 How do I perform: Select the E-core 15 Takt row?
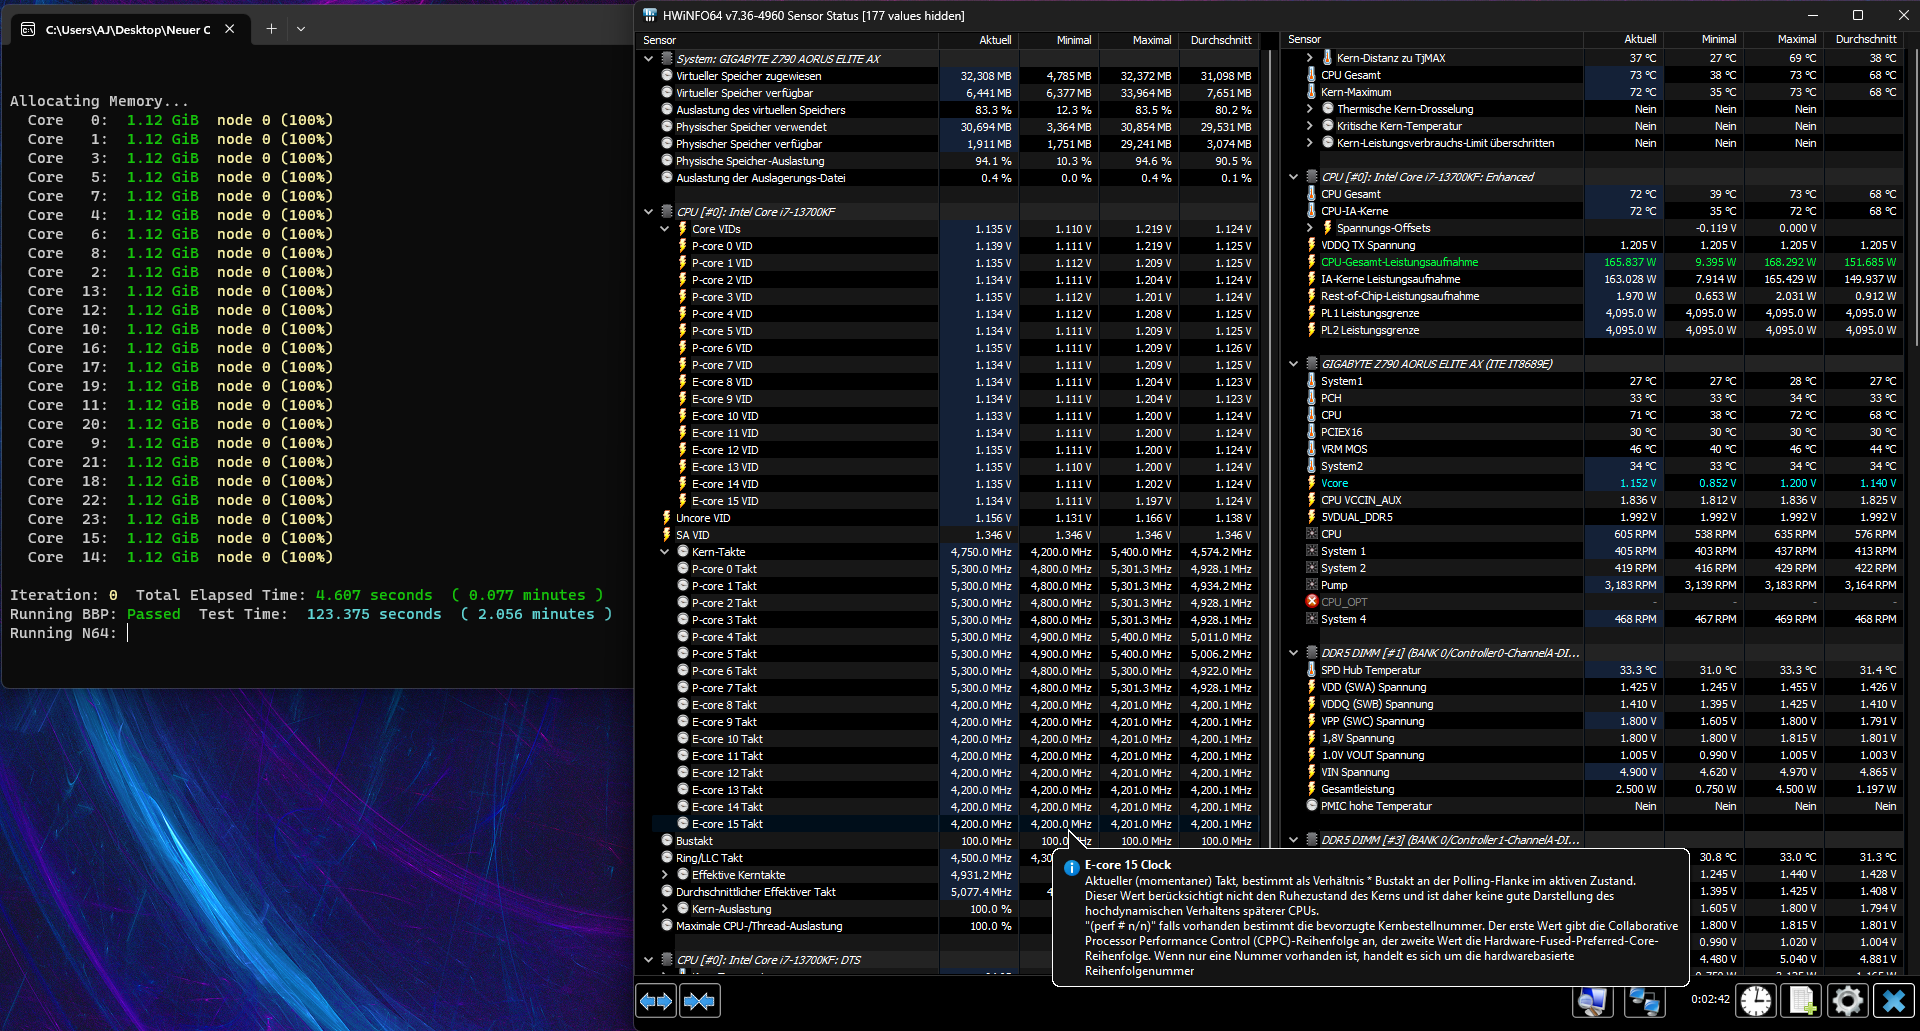click(948, 824)
